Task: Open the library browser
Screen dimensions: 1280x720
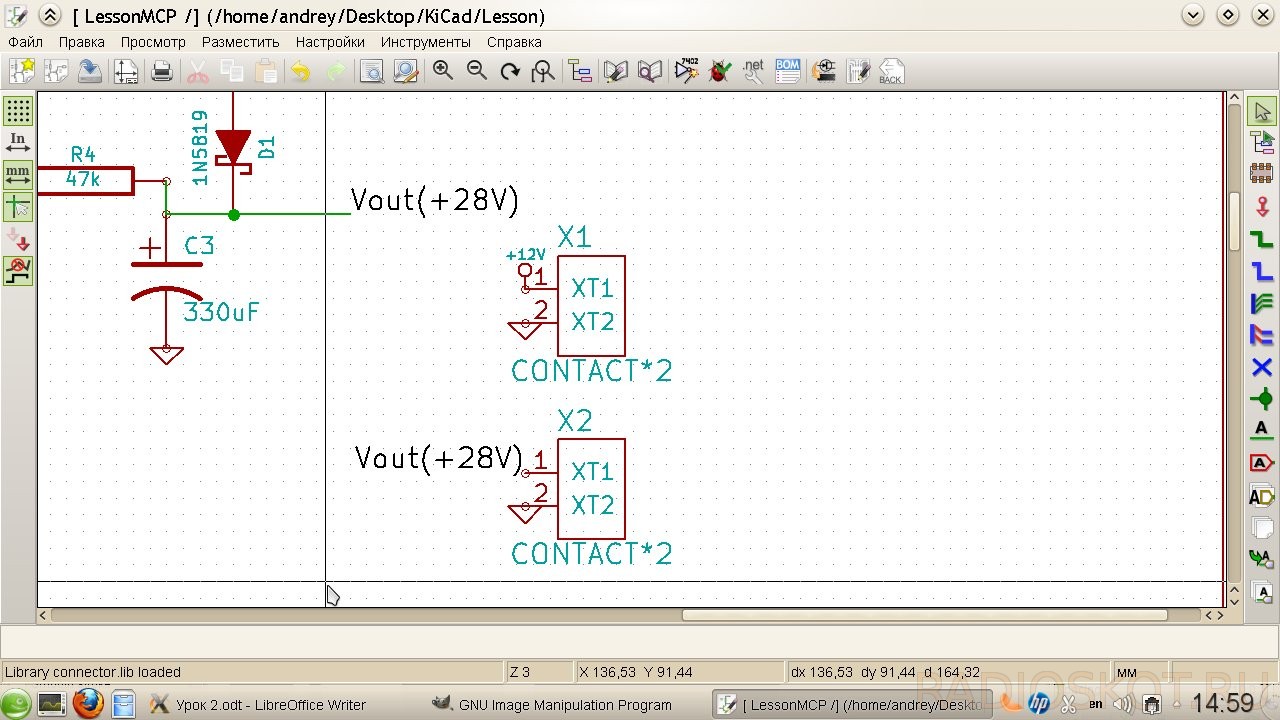Action: click(650, 71)
